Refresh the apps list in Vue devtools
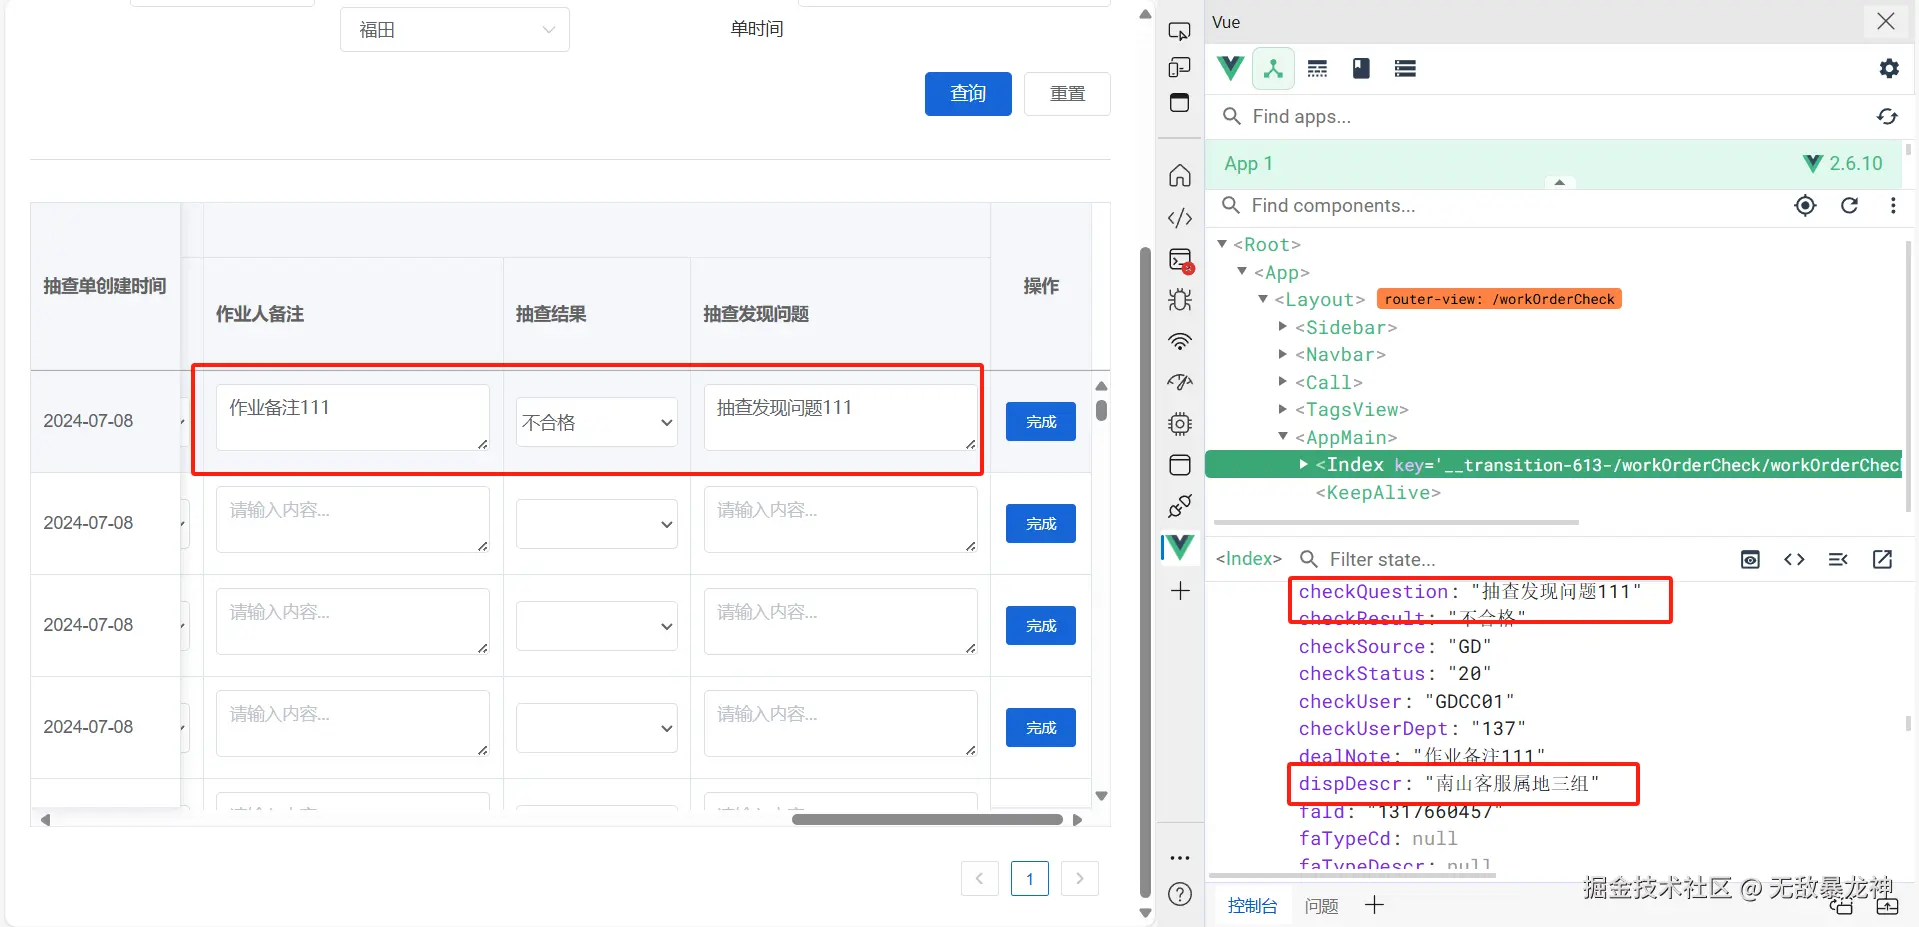Image resolution: width=1919 pixels, height=927 pixels. pos(1887,117)
